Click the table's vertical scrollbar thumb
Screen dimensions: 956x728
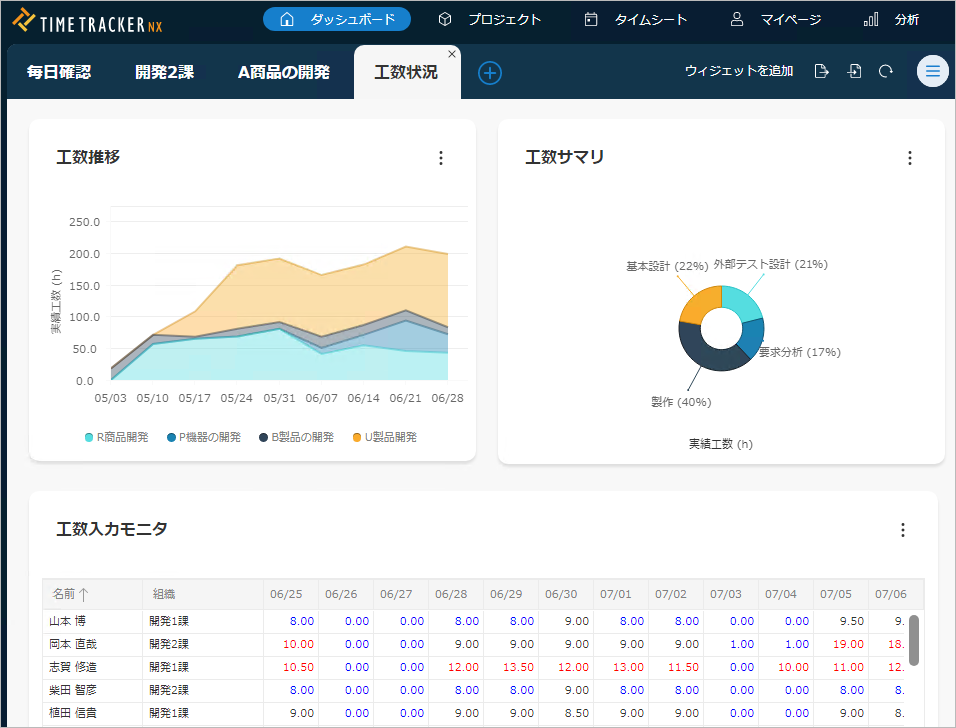(913, 640)
